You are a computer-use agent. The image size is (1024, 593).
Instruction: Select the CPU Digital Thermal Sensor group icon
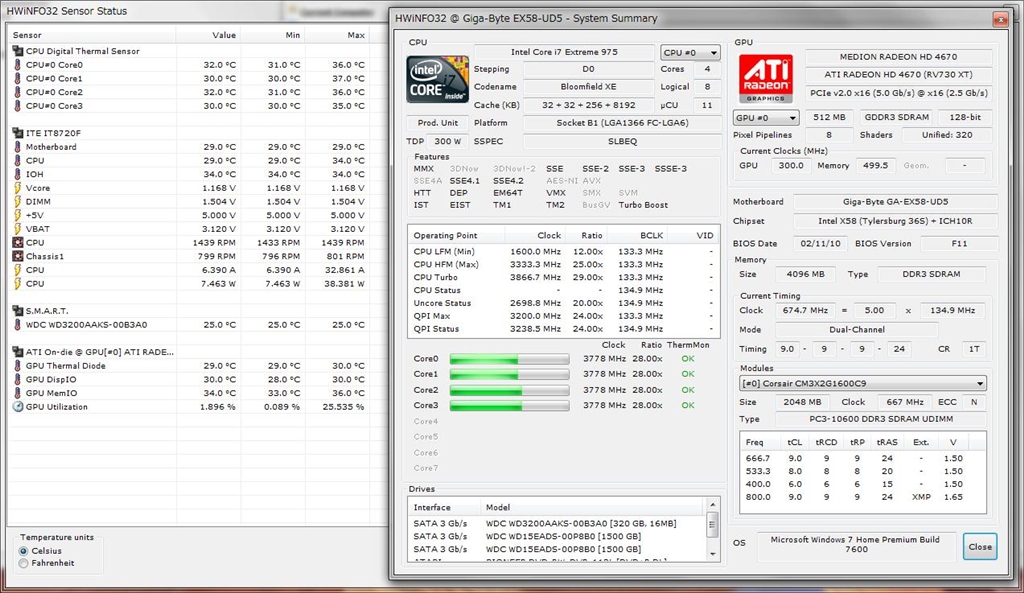(x=17, y=51)
